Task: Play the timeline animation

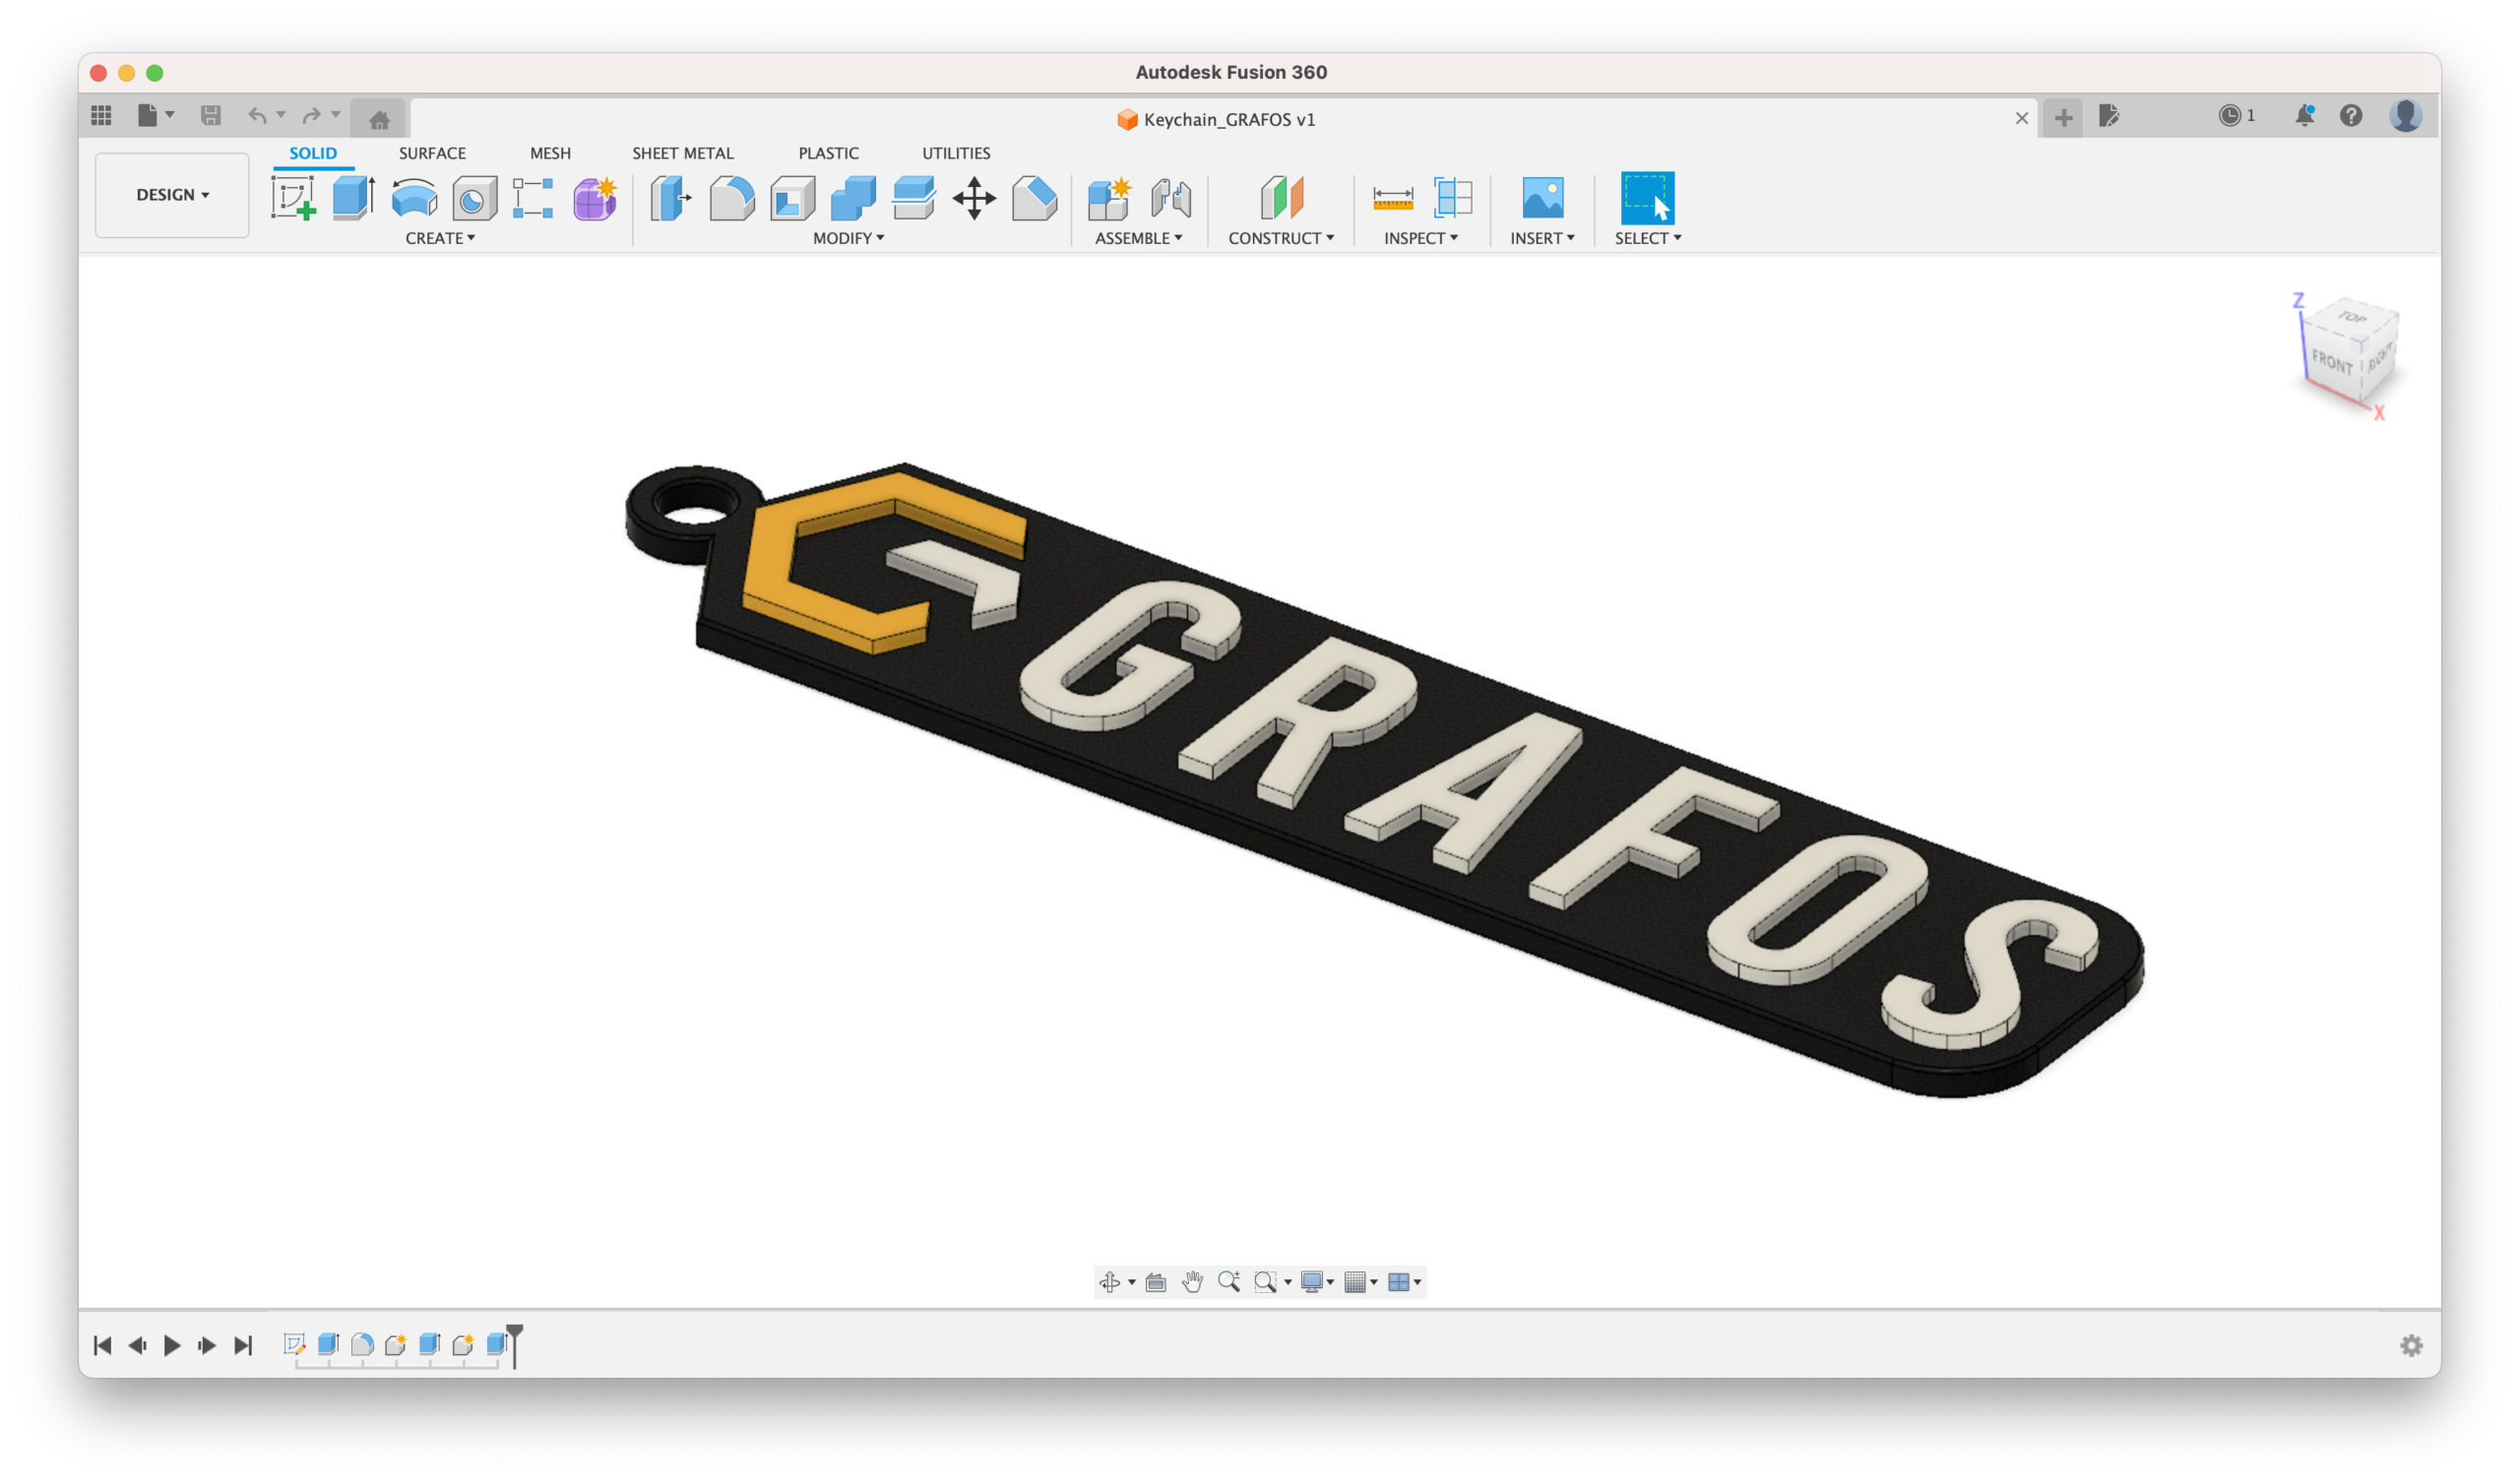Action: 172,1346
